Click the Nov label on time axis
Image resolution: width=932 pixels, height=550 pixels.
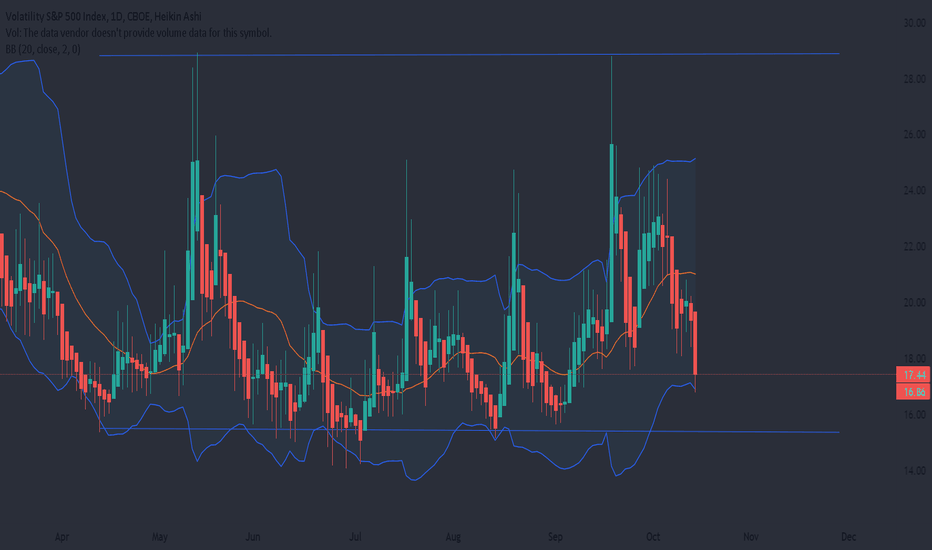point(751,537)
